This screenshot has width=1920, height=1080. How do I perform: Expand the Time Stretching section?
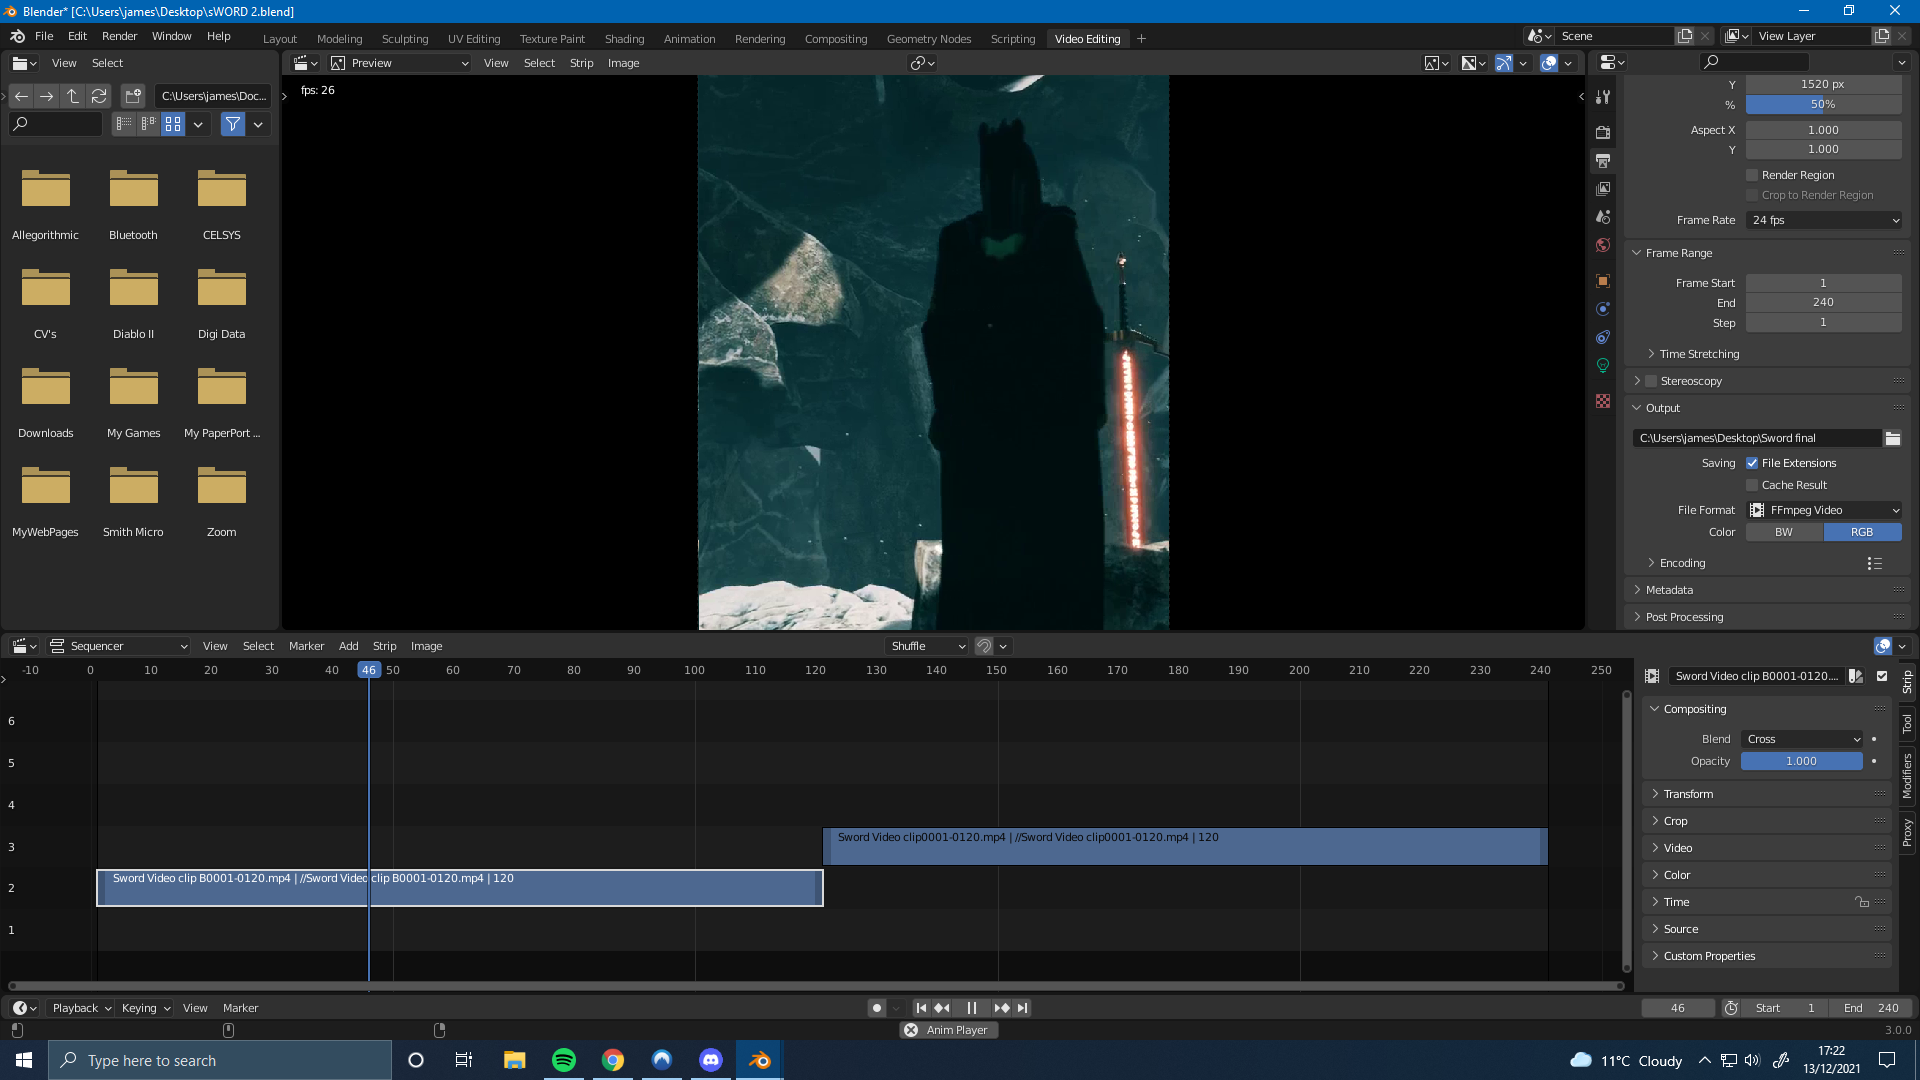click(1699, 354)
